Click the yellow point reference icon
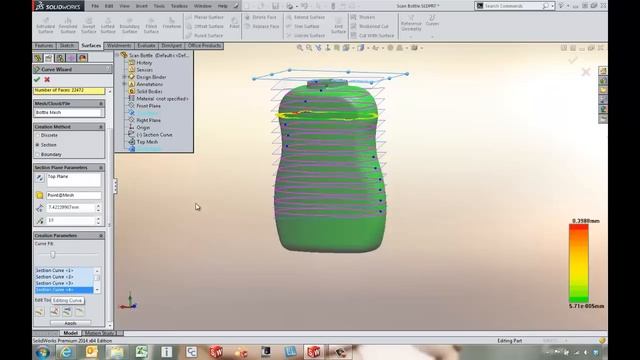This screenshot has width=640, height=360. 40,196
